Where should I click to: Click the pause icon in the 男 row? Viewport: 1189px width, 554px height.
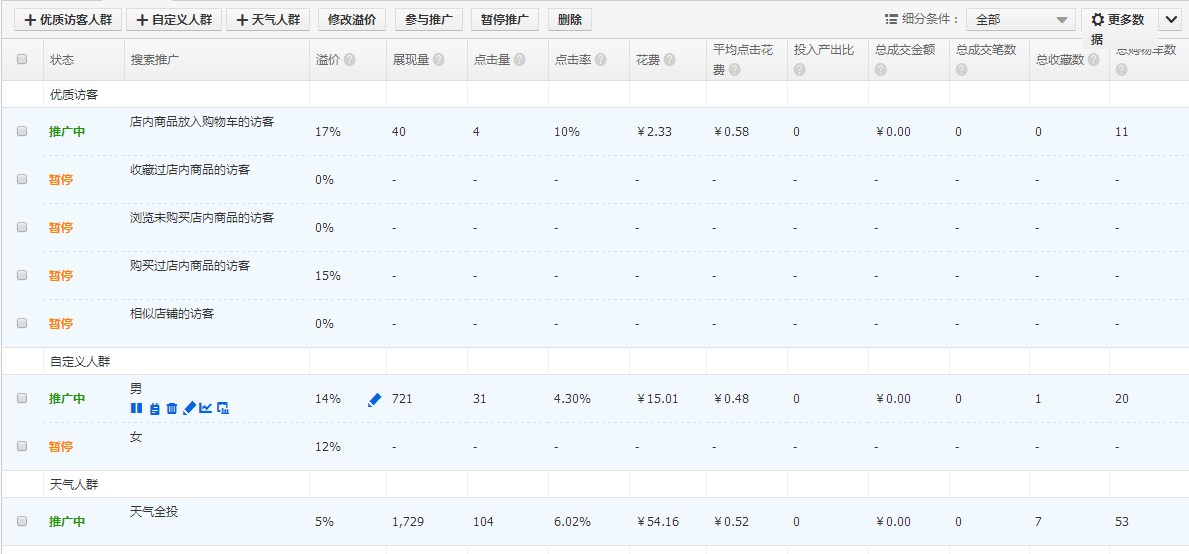tap(136, 408)
